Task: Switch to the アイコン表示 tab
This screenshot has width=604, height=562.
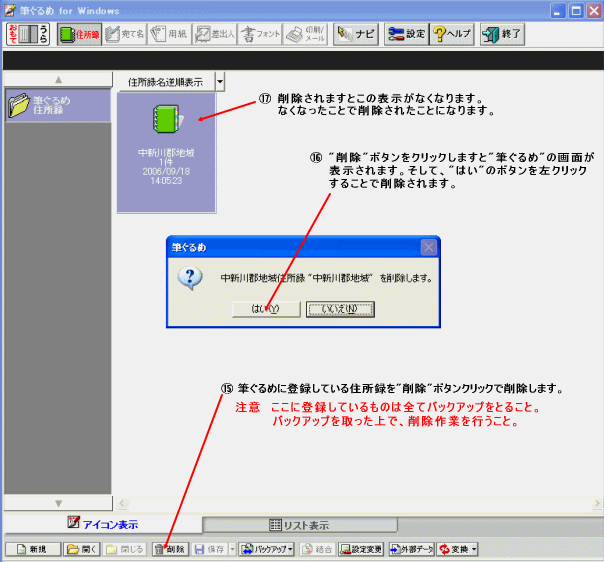Action: click(103, 524)
